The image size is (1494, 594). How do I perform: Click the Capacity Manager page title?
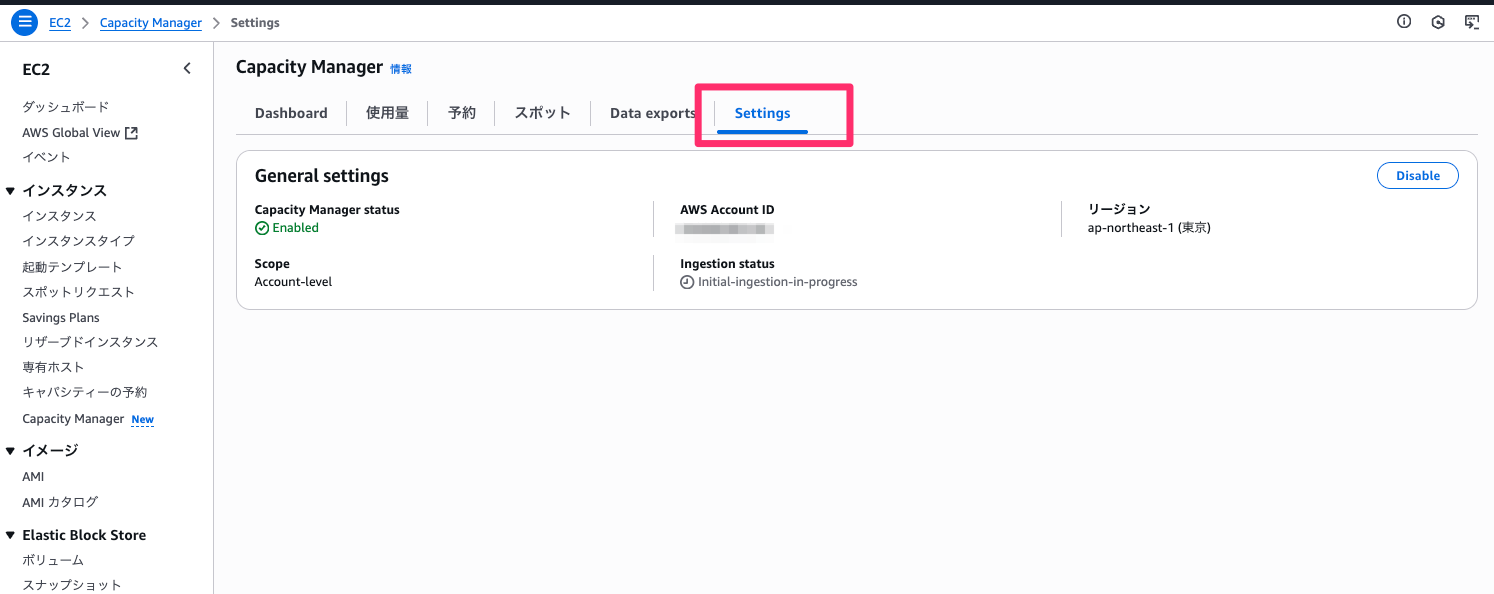(309, 67)
